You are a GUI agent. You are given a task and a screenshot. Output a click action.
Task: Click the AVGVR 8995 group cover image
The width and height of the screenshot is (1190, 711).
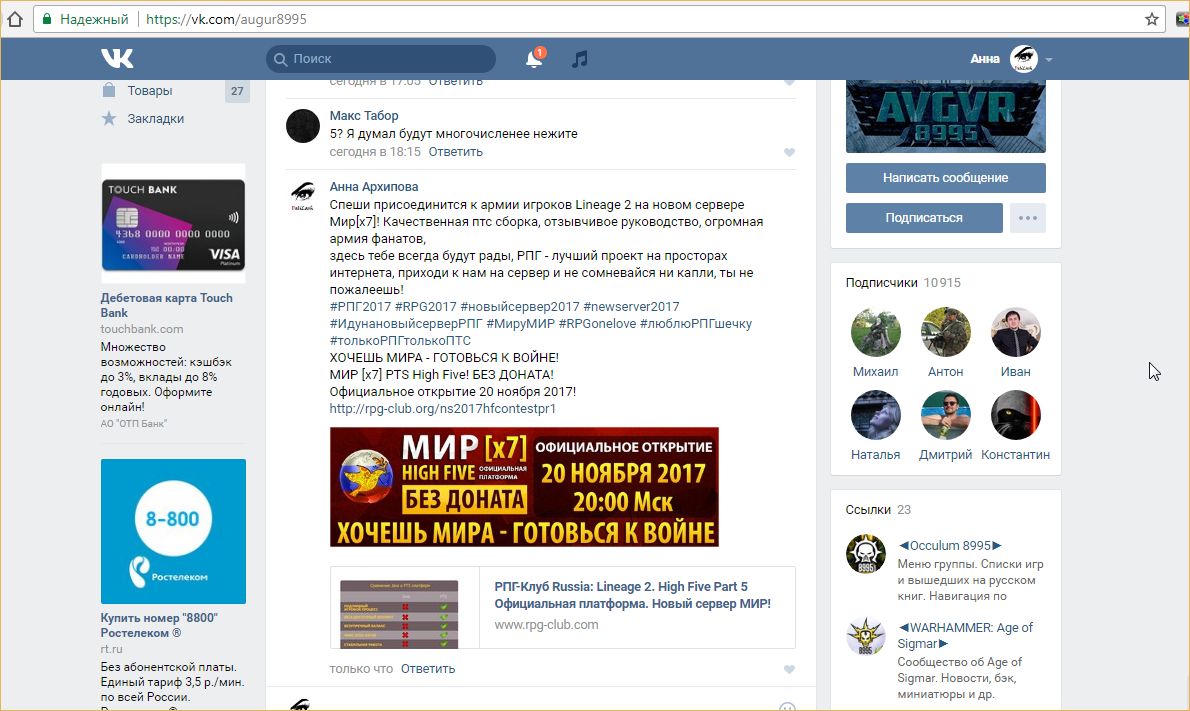click(946, 116)
